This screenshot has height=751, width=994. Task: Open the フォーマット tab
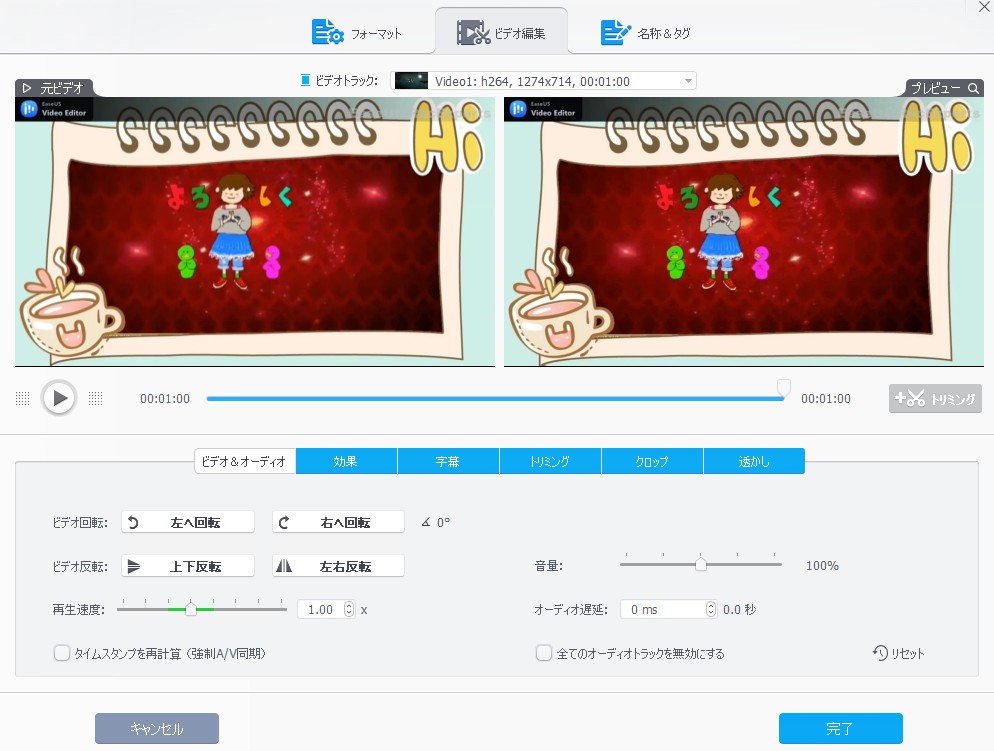[x=357, y=32]
